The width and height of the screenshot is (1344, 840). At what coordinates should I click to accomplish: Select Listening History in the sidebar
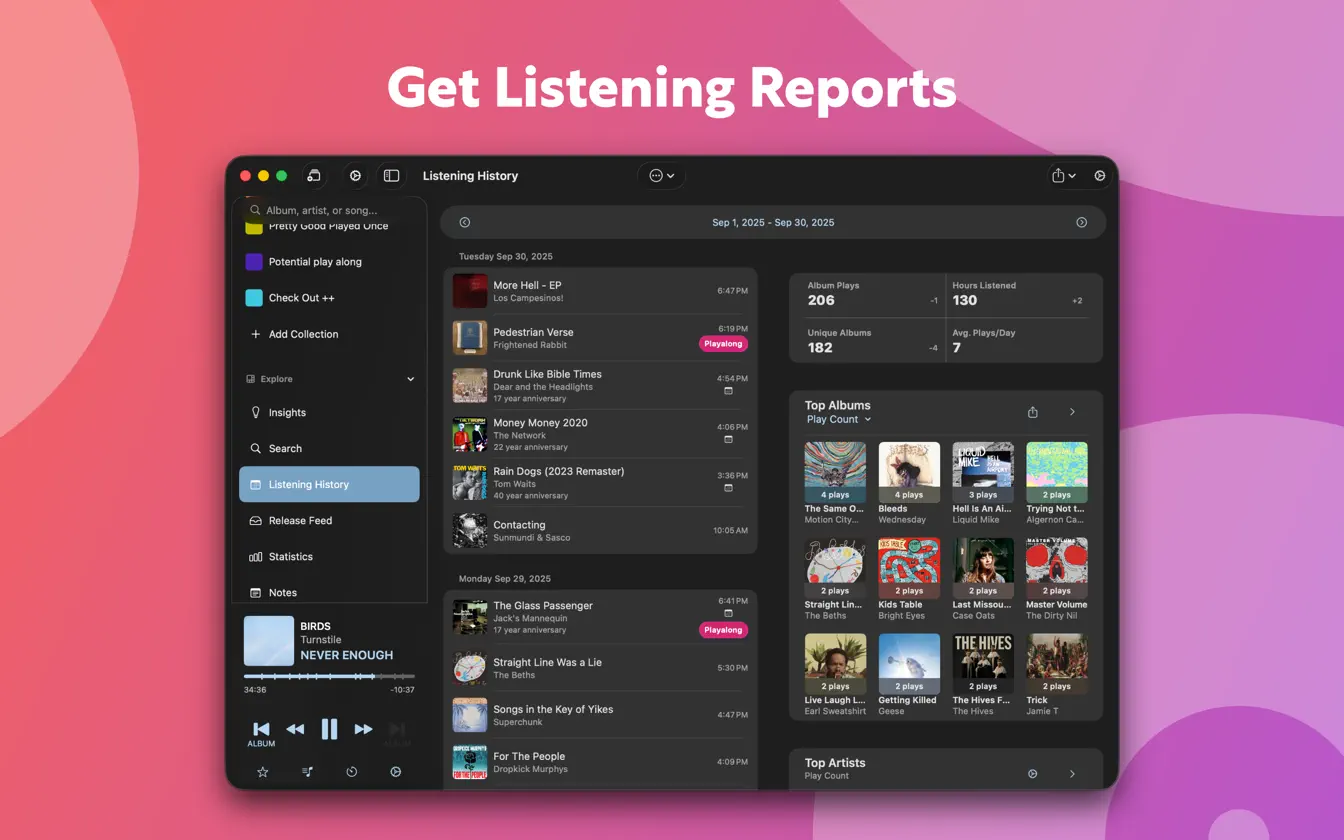[x=329, y=484]
